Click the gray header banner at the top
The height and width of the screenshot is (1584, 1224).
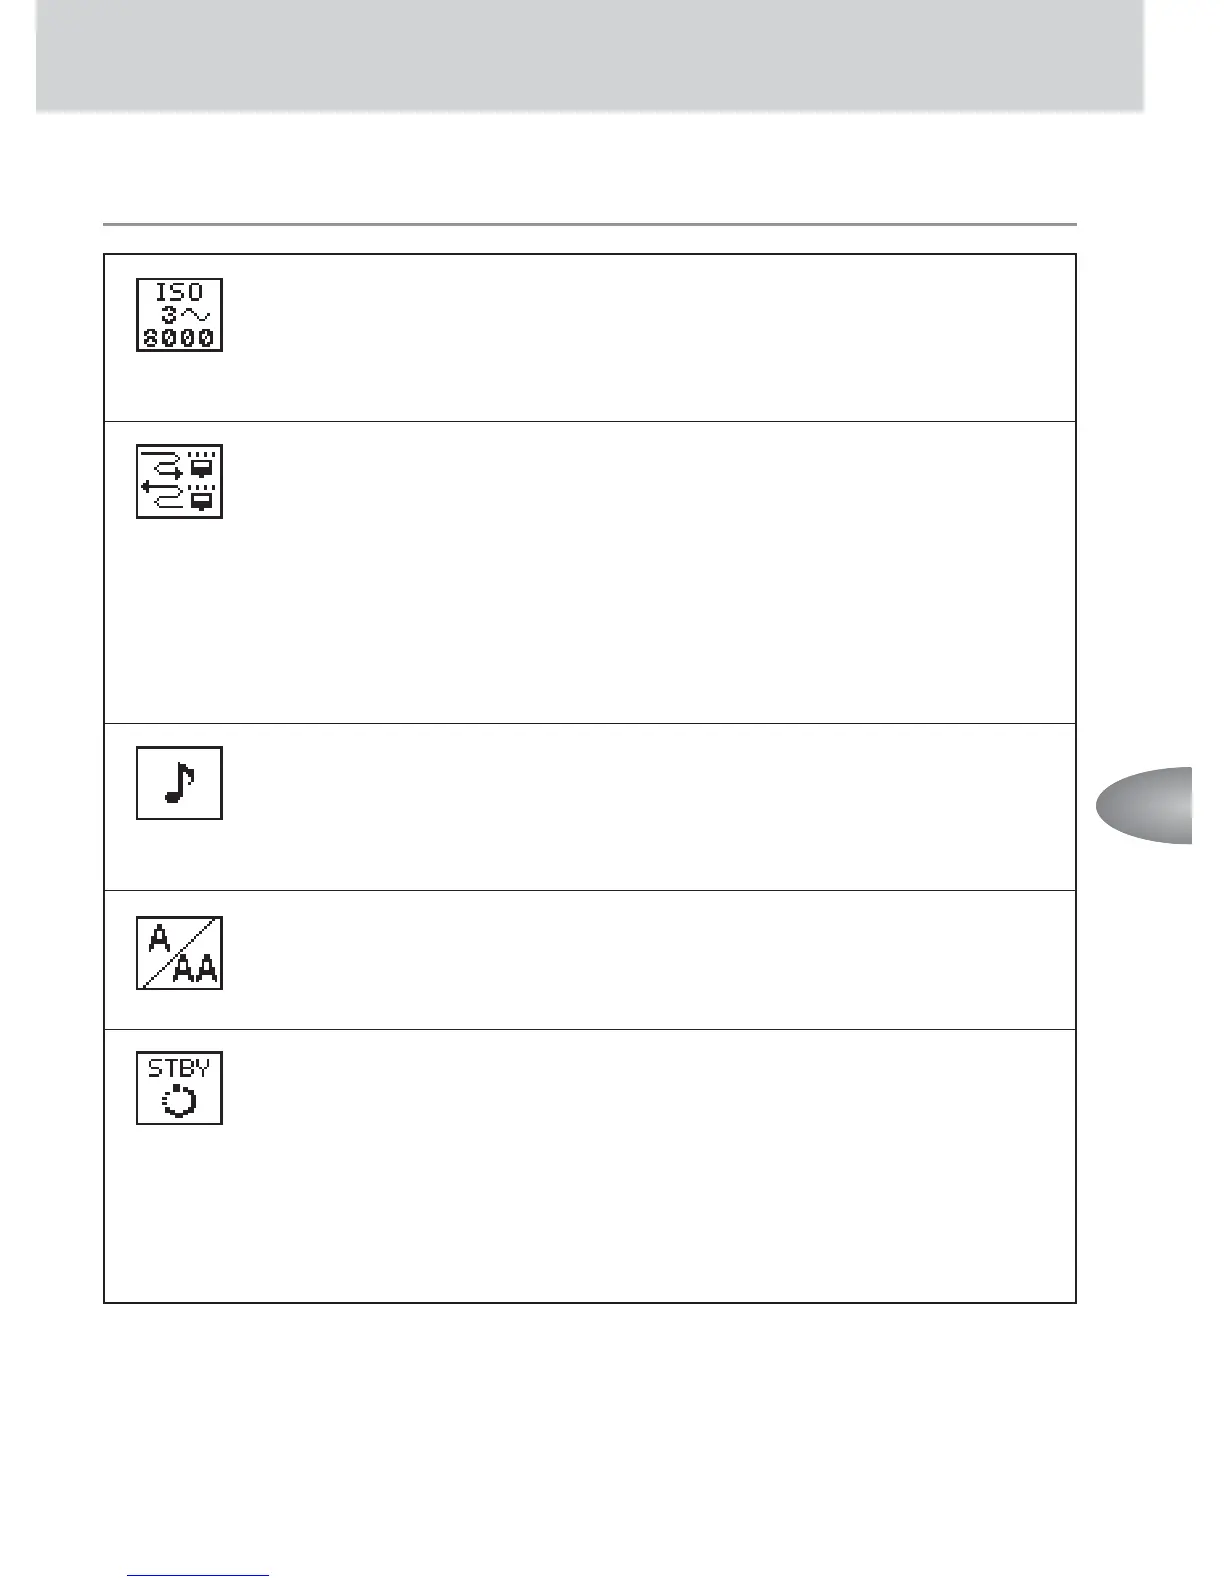coord(590,55)
